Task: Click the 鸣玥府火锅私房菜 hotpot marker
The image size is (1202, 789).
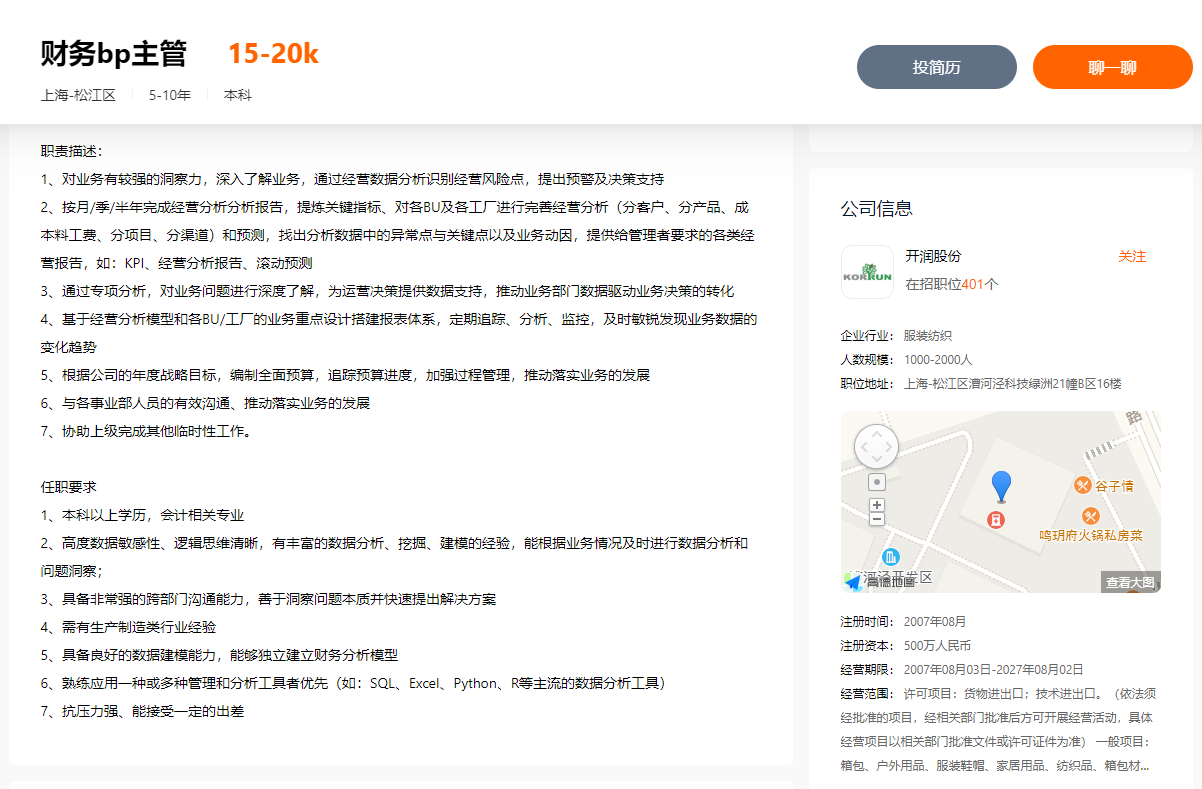Action: (x=1091, y=515)
